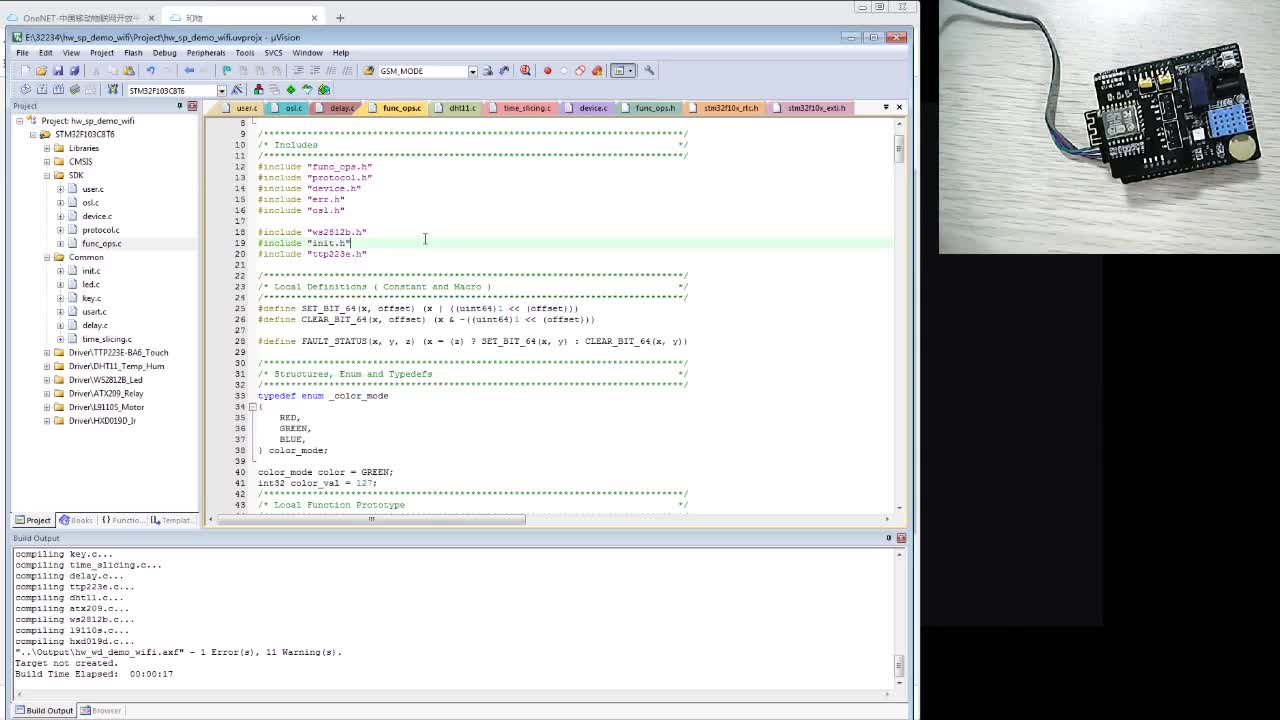Close the Build Output panel
Image resolution: width=1280 pixels, height=720 pixels.
(x=901, y=538)
